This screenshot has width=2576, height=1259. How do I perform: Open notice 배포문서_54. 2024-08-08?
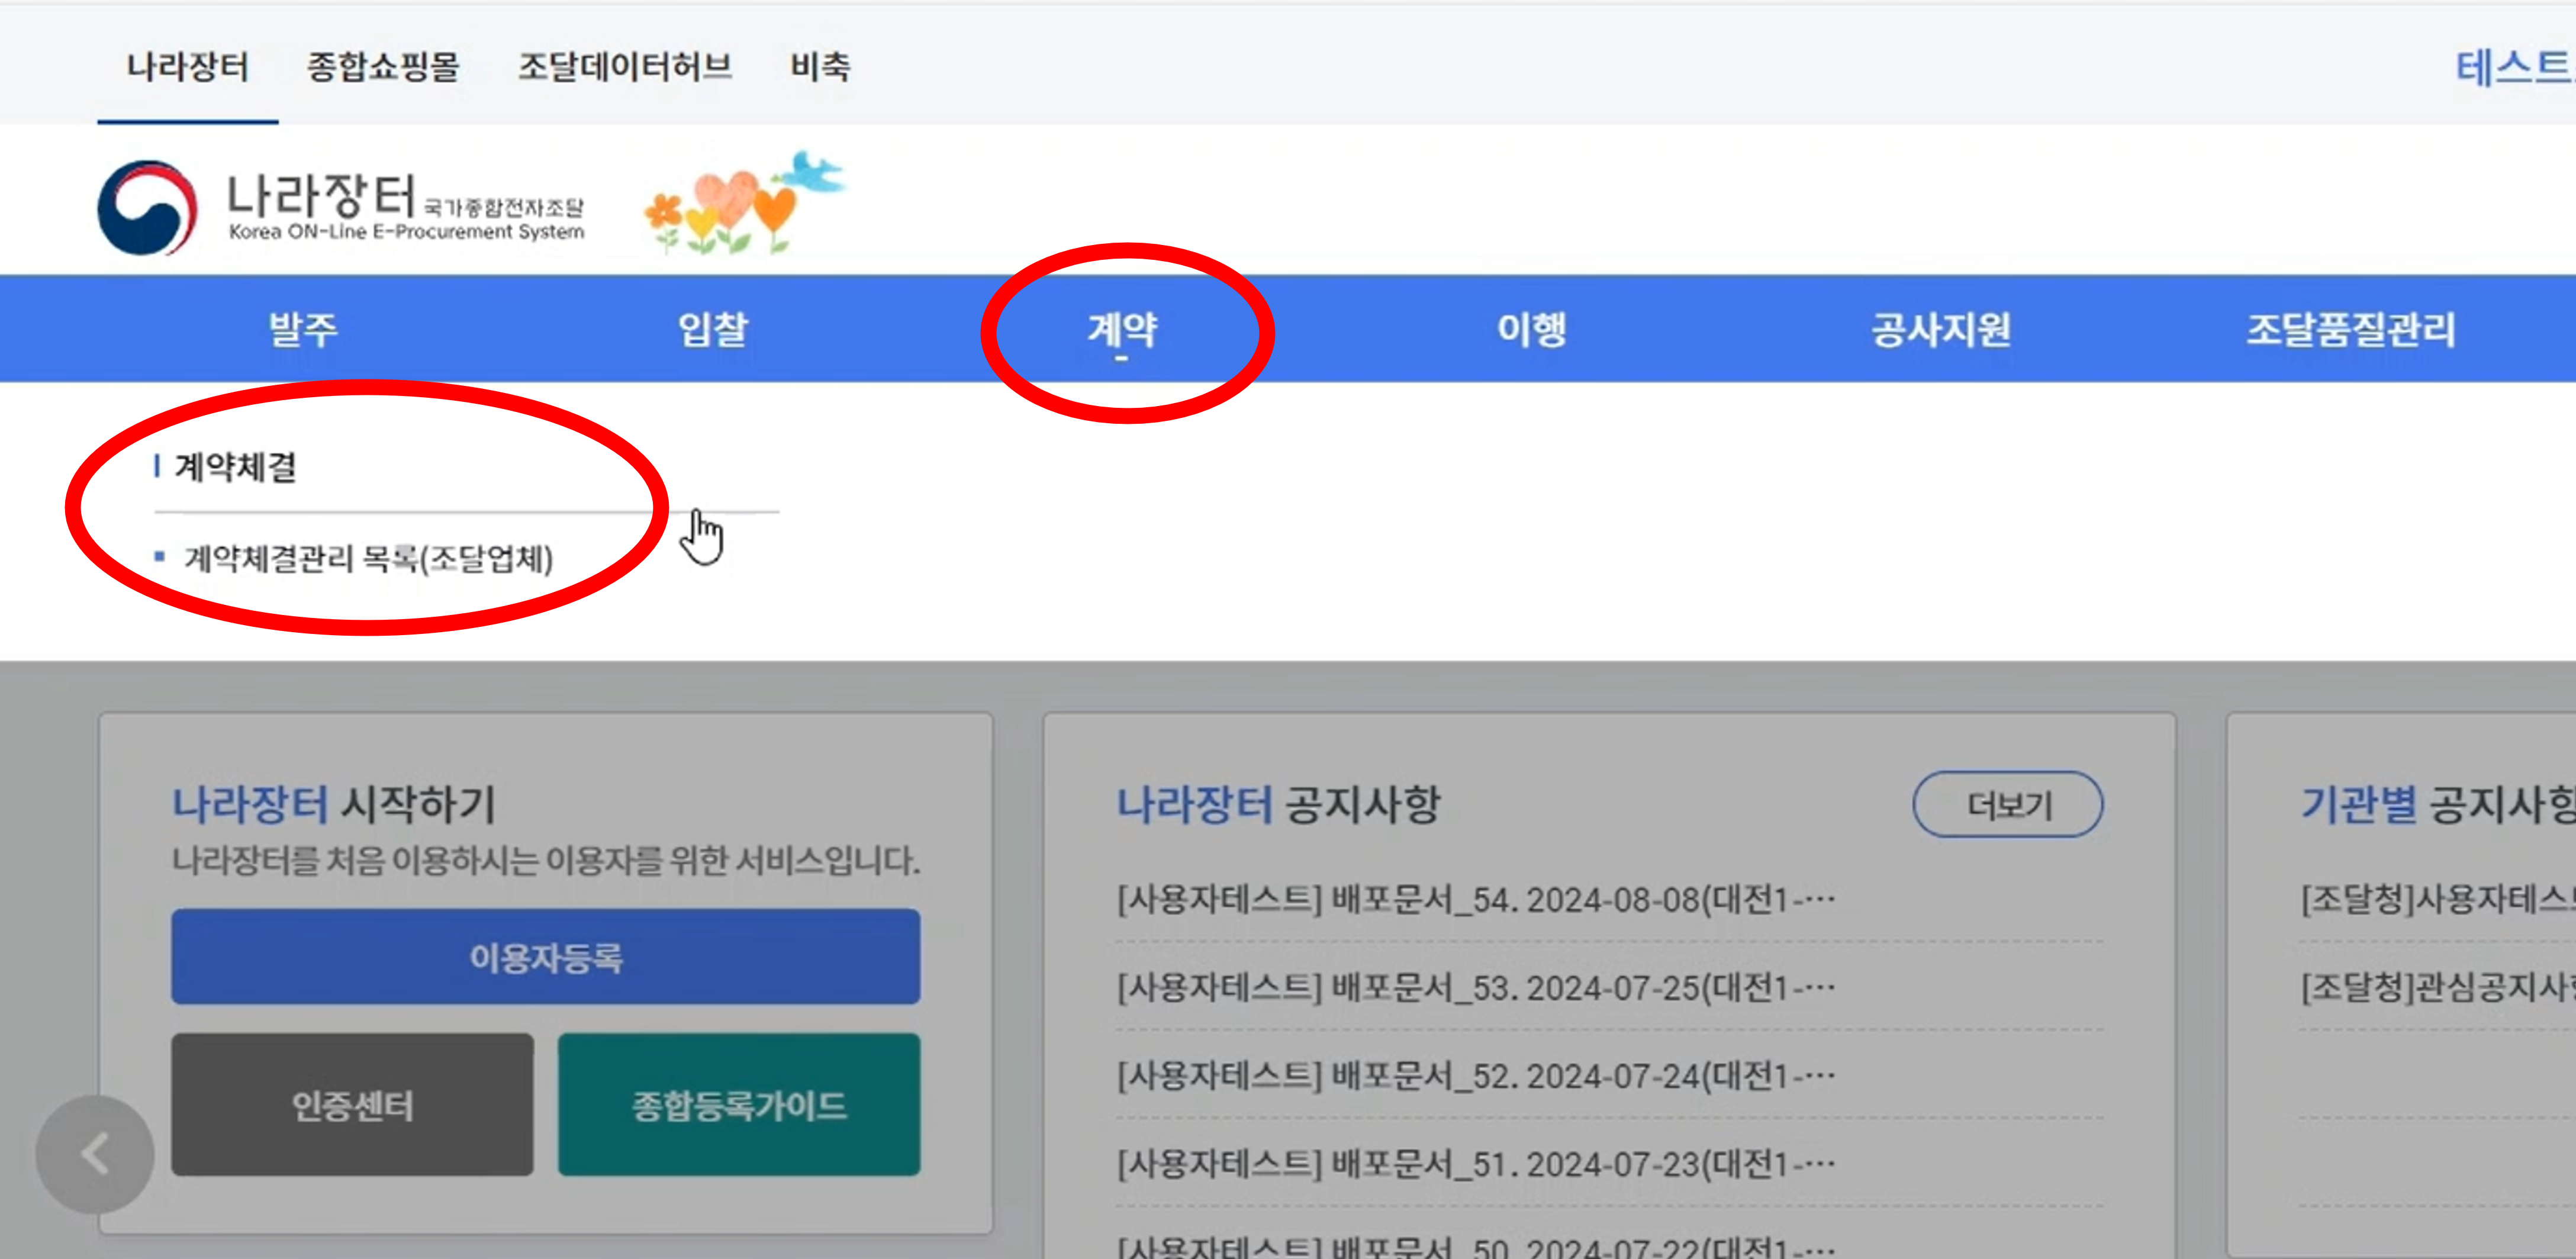click(1476, 900)
